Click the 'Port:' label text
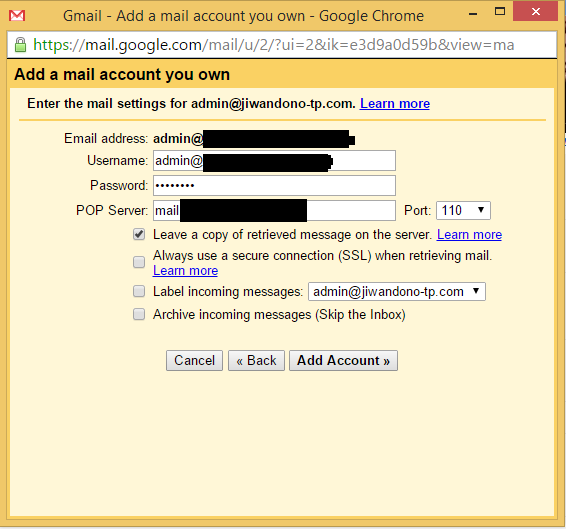566x529 pixels. (x=418, y=210)
